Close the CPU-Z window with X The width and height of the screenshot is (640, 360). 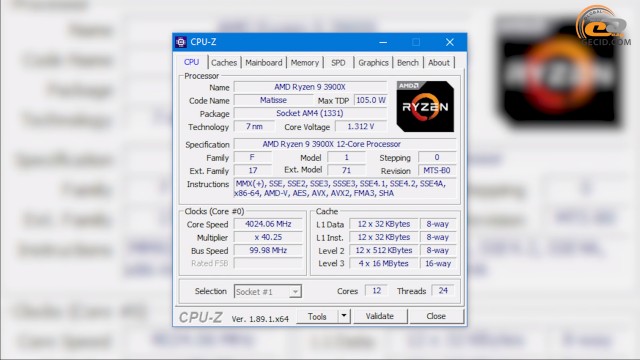(x=450, y=42)
